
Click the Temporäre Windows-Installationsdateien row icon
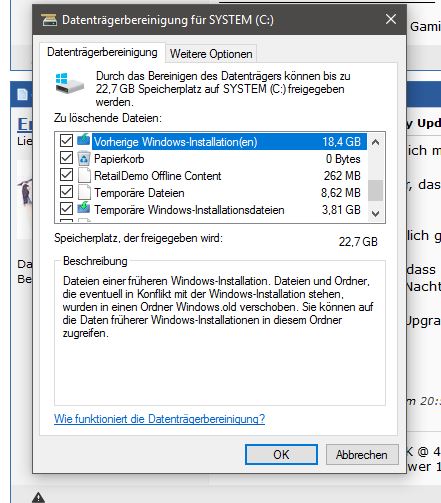[x=84, y=208]
